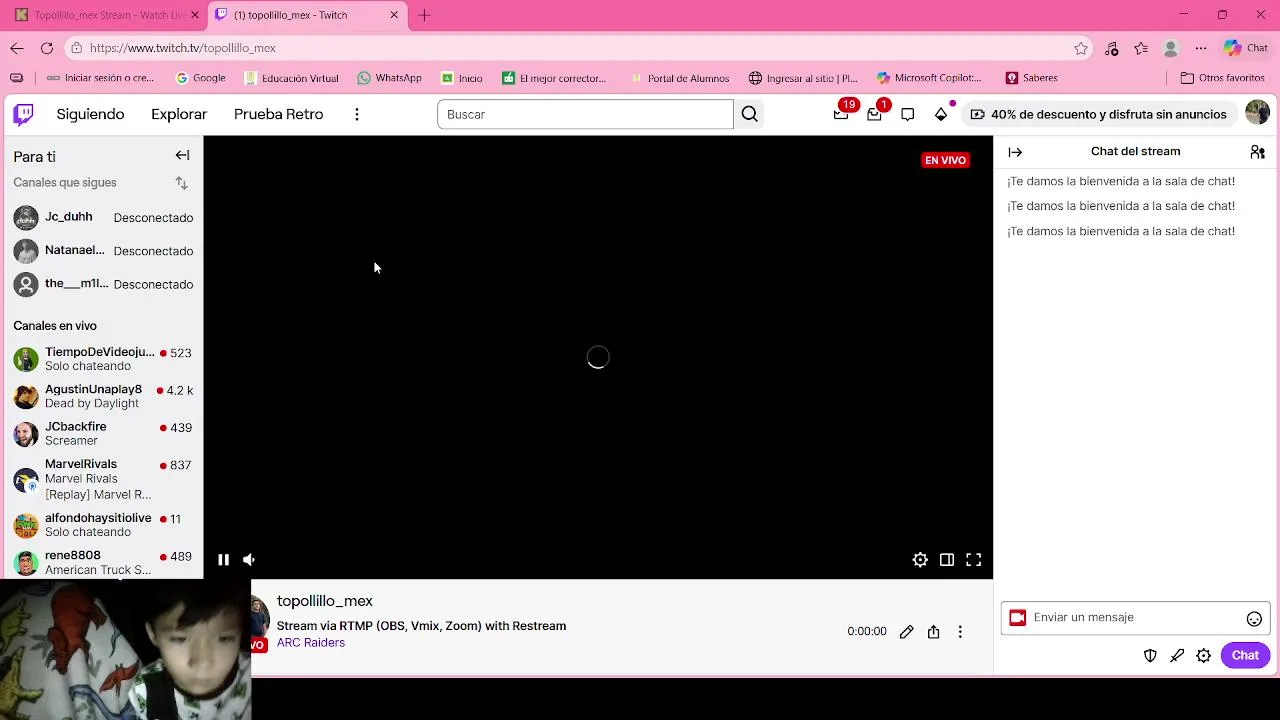
Task: Open the moderator shield icon in chat
Action: click(1150, 656)
